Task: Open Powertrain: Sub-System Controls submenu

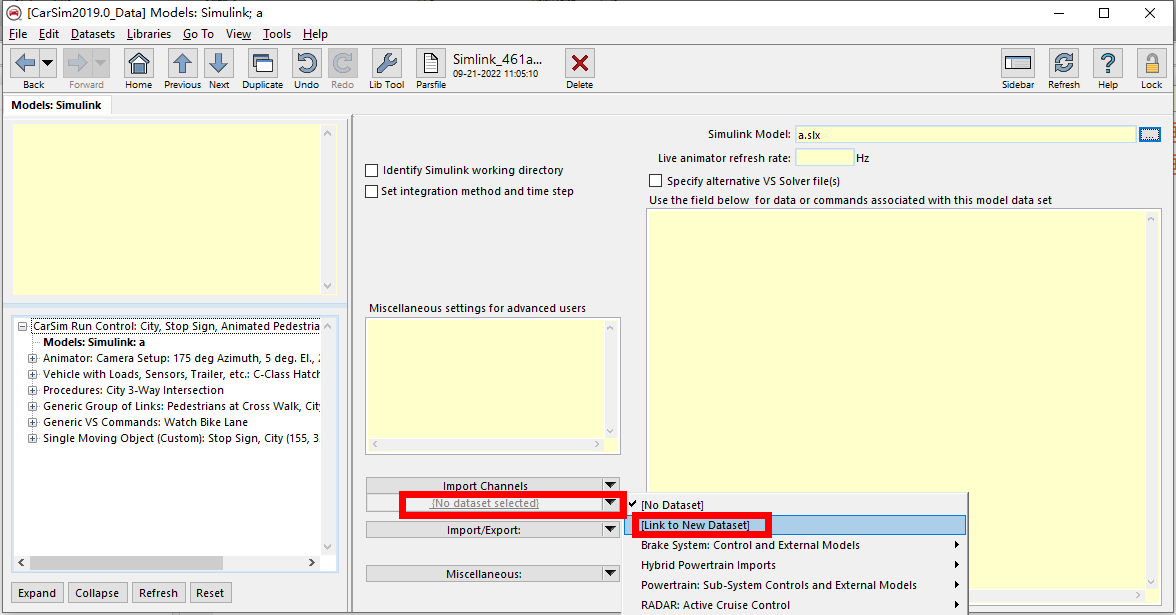Action: 795,585
